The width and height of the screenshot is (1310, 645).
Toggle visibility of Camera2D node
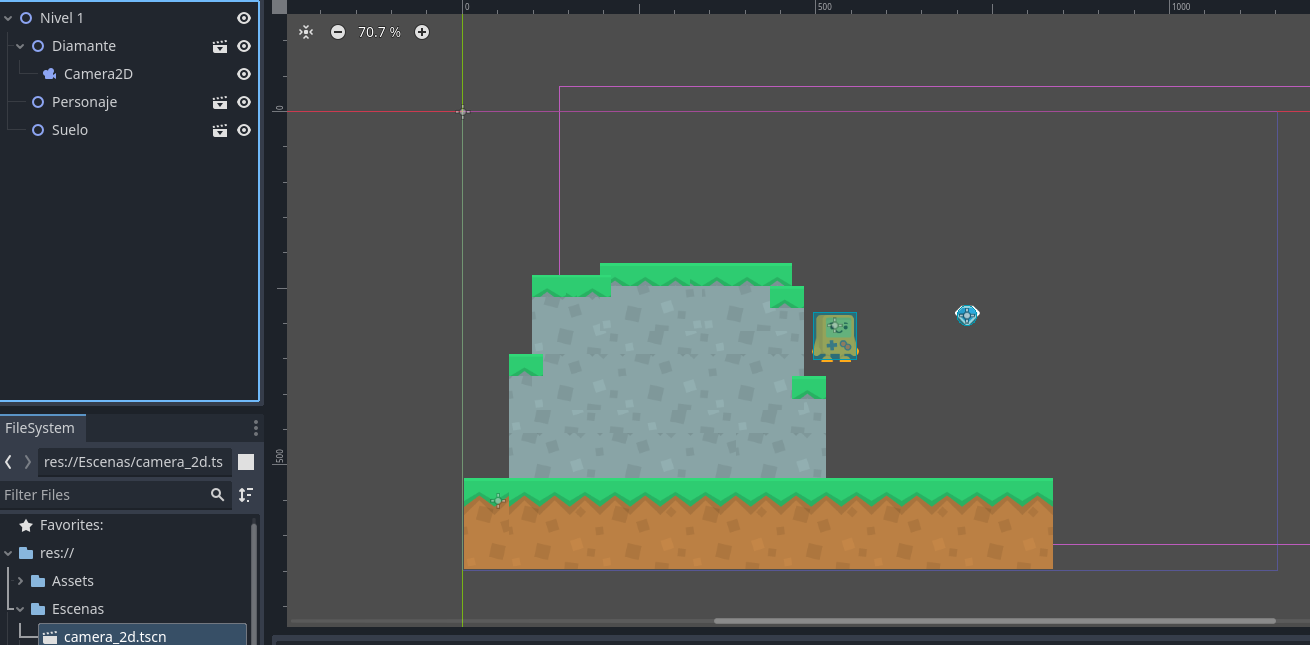[244, 74]
